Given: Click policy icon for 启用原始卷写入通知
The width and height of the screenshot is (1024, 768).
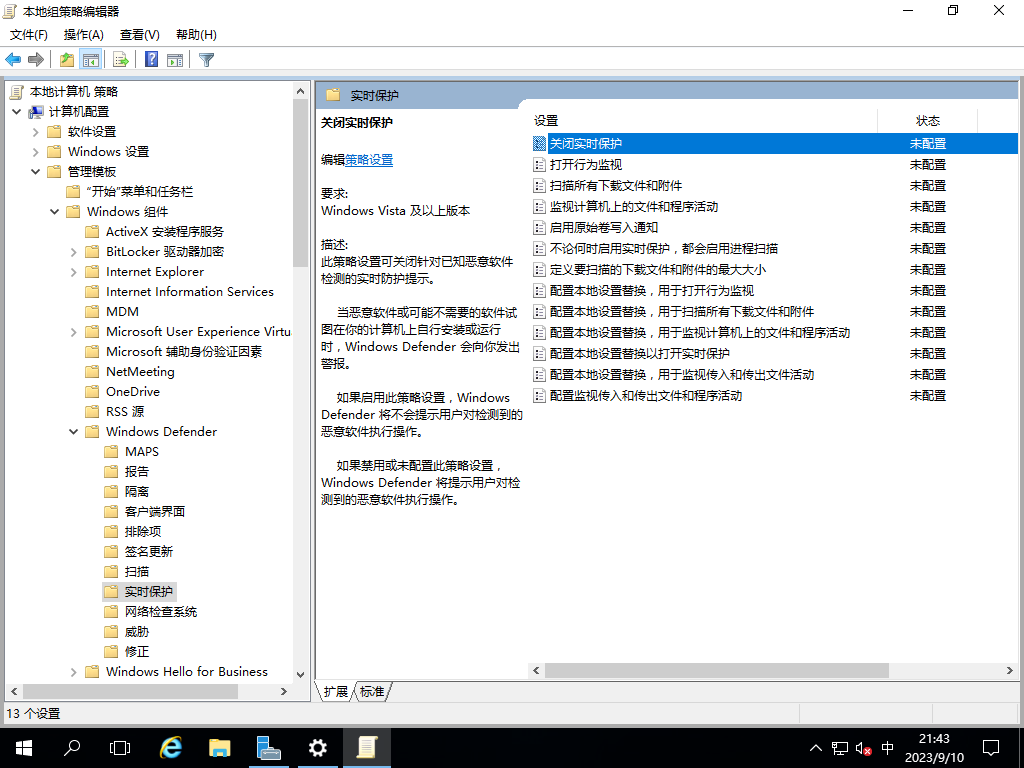Looking at the screenshot, I should pos(539,227).
